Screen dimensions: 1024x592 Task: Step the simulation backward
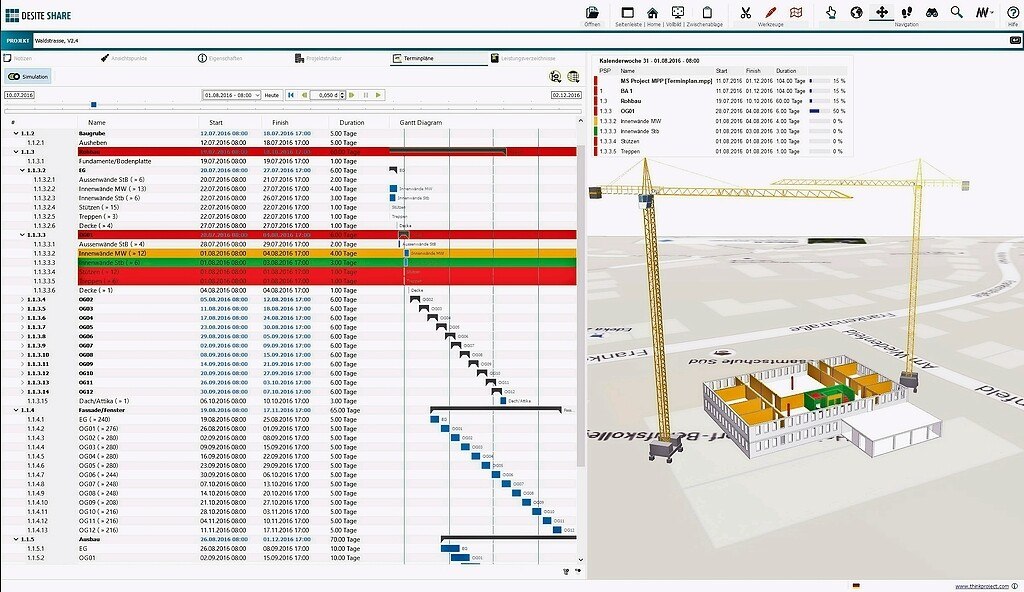(304, 95)
